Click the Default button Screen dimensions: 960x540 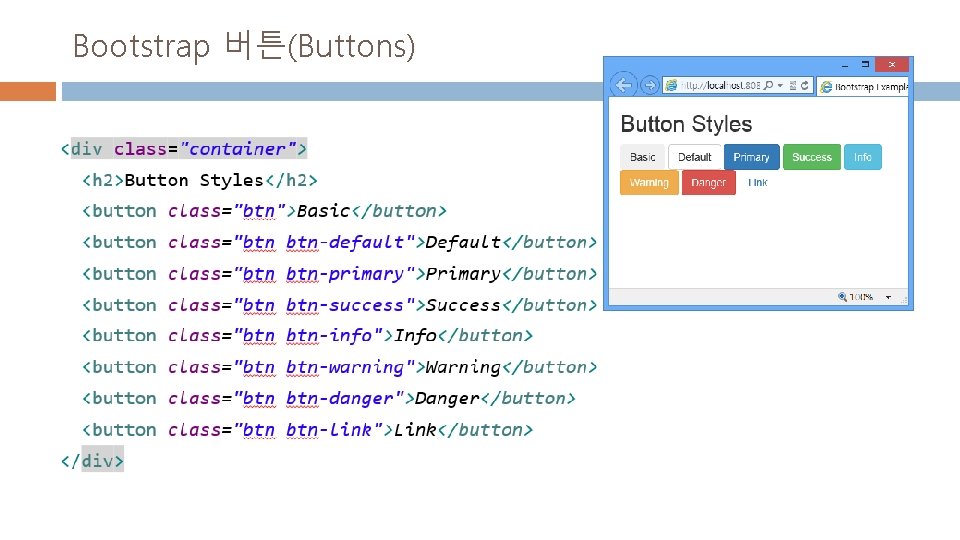click(694, 157)
